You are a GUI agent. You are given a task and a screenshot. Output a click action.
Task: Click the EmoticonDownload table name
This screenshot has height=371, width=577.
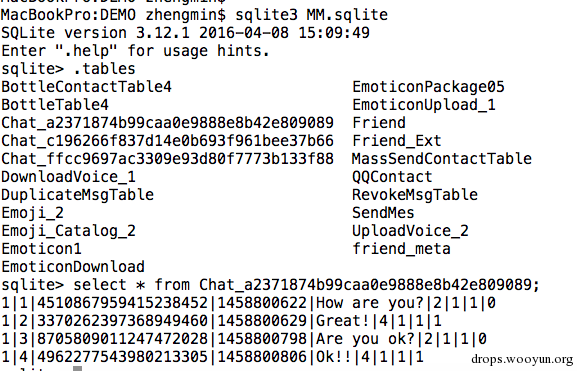coord(73,267)
